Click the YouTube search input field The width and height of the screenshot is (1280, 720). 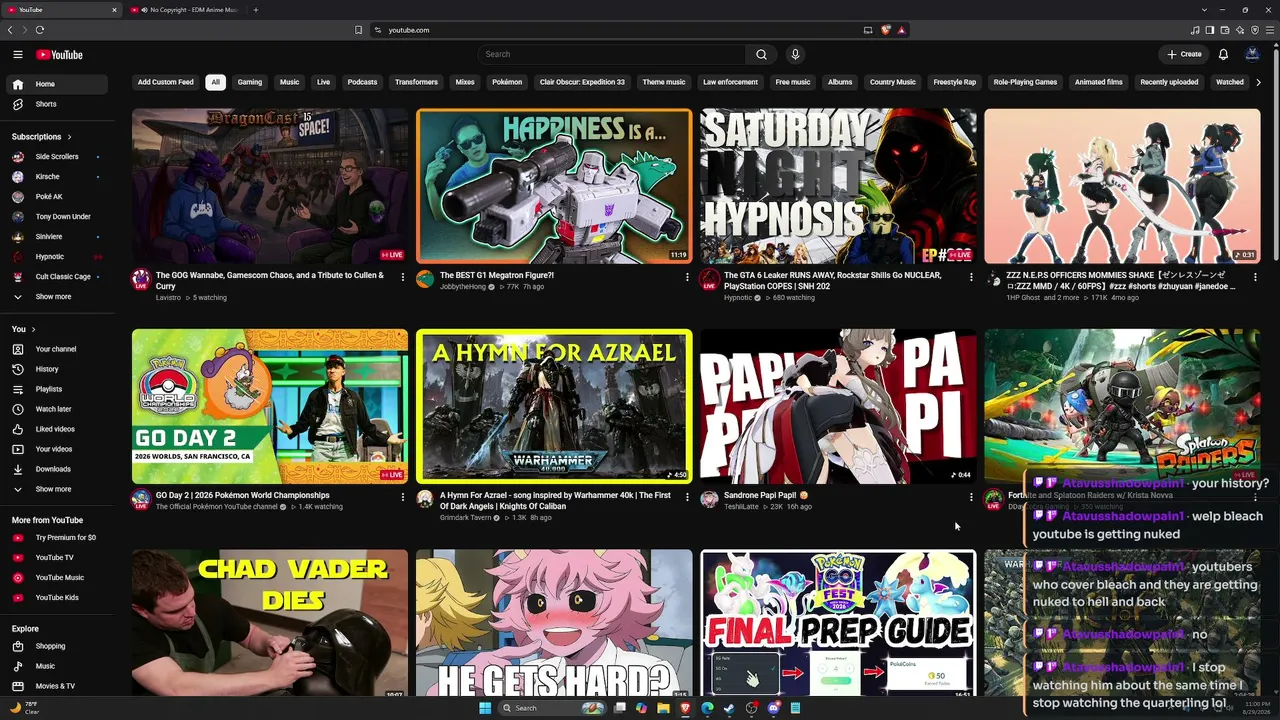coord(612,54)
